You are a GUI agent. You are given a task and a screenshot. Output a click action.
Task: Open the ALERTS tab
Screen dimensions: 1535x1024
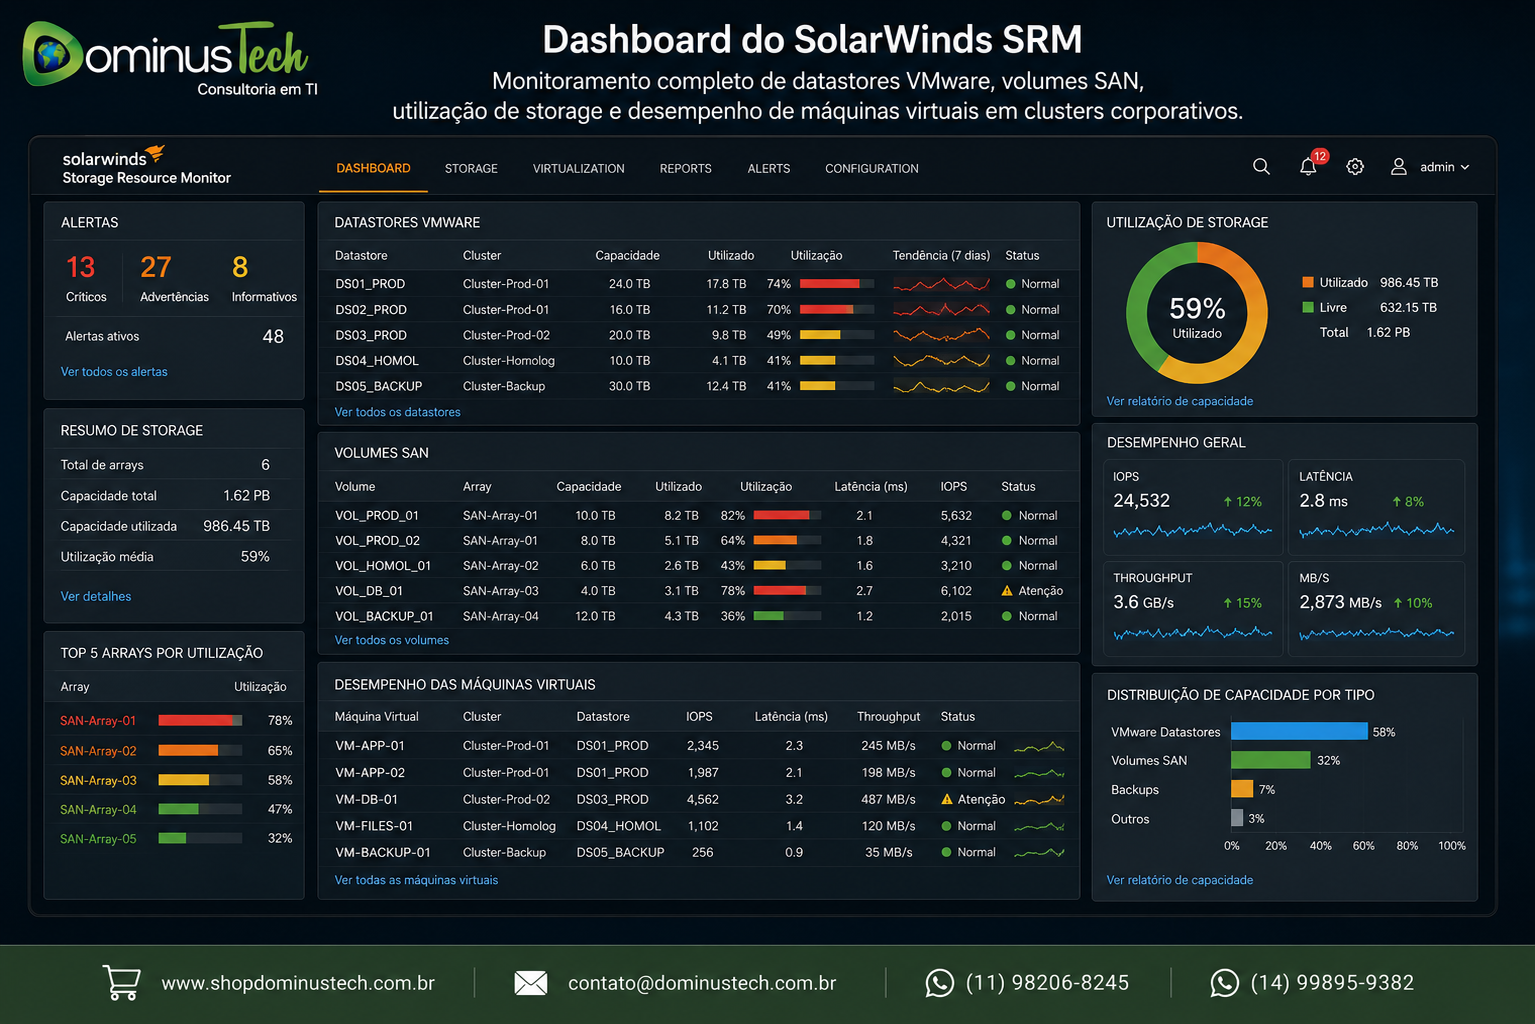click(x=768, y=169)
